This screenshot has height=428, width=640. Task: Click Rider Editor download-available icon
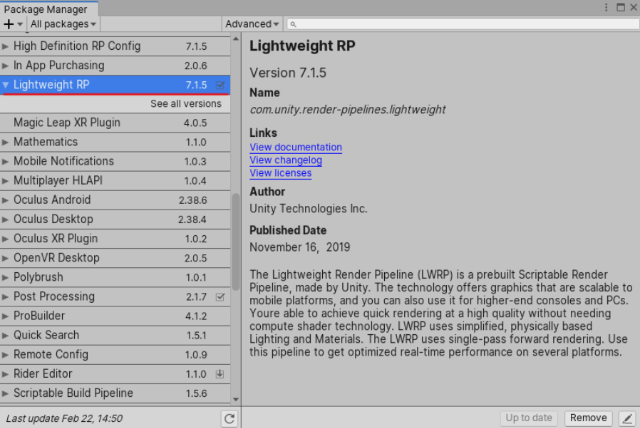pos(220,374)
